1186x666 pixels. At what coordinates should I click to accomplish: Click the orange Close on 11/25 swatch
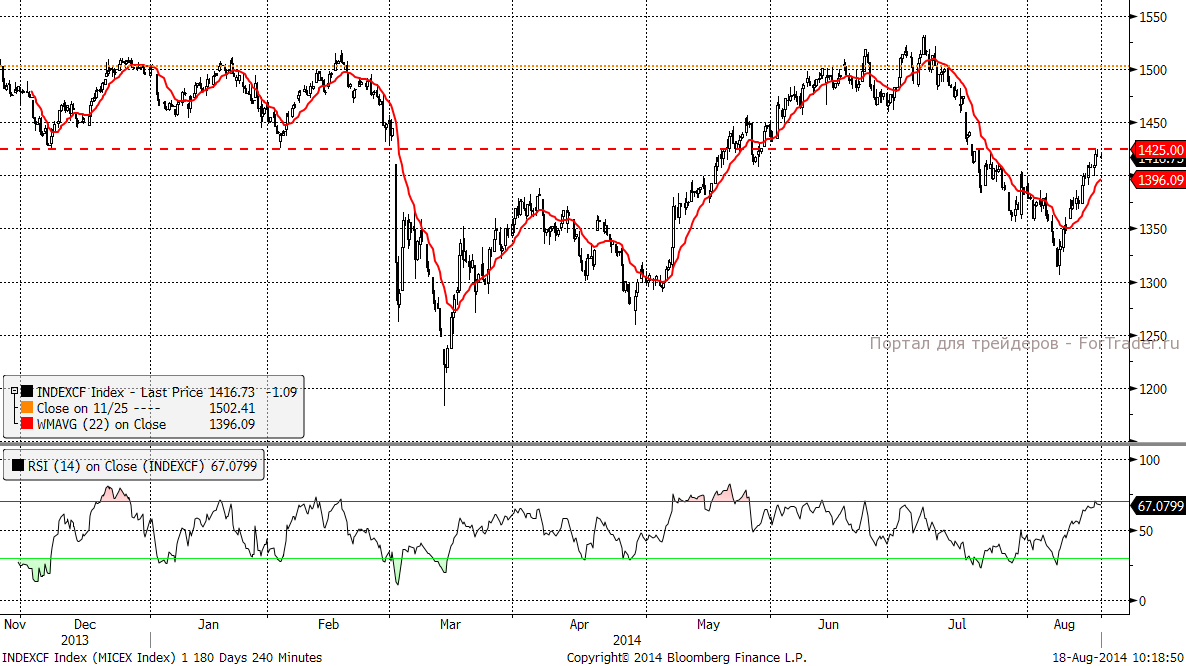pyautogui.click(x=27, y=408)
